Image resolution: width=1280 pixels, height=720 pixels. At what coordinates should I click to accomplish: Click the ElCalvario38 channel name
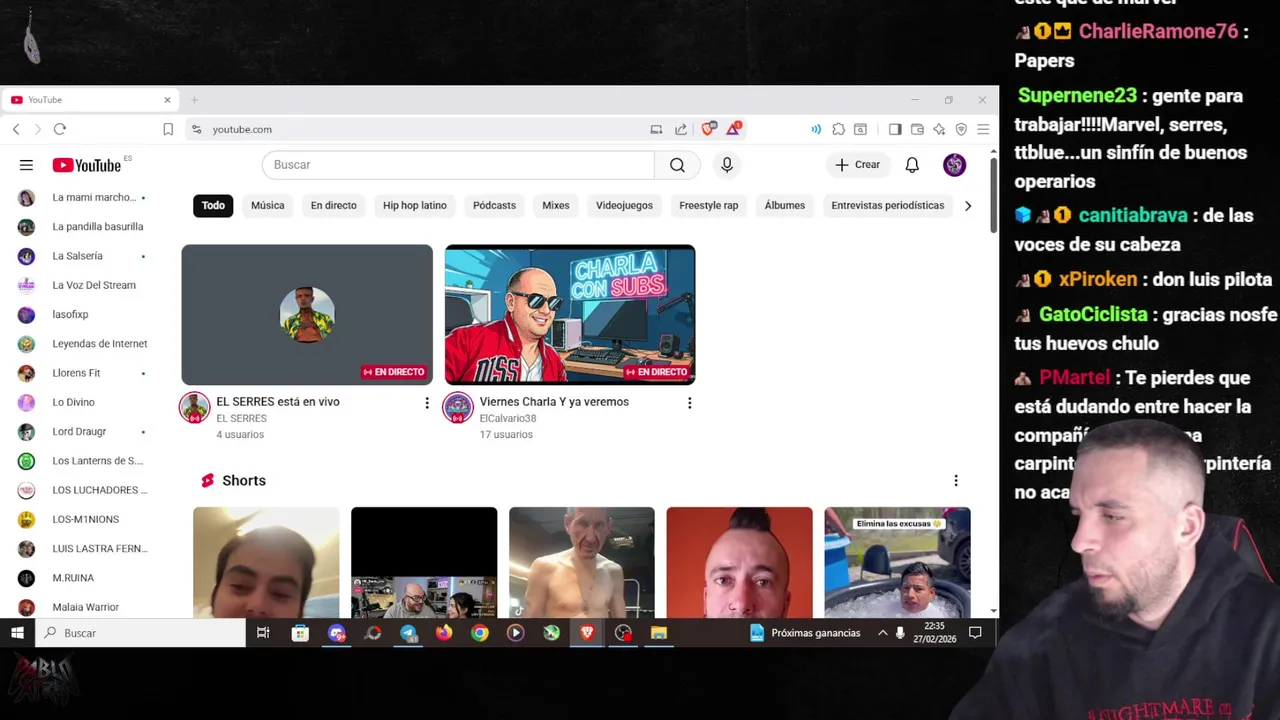click(508, 419)
